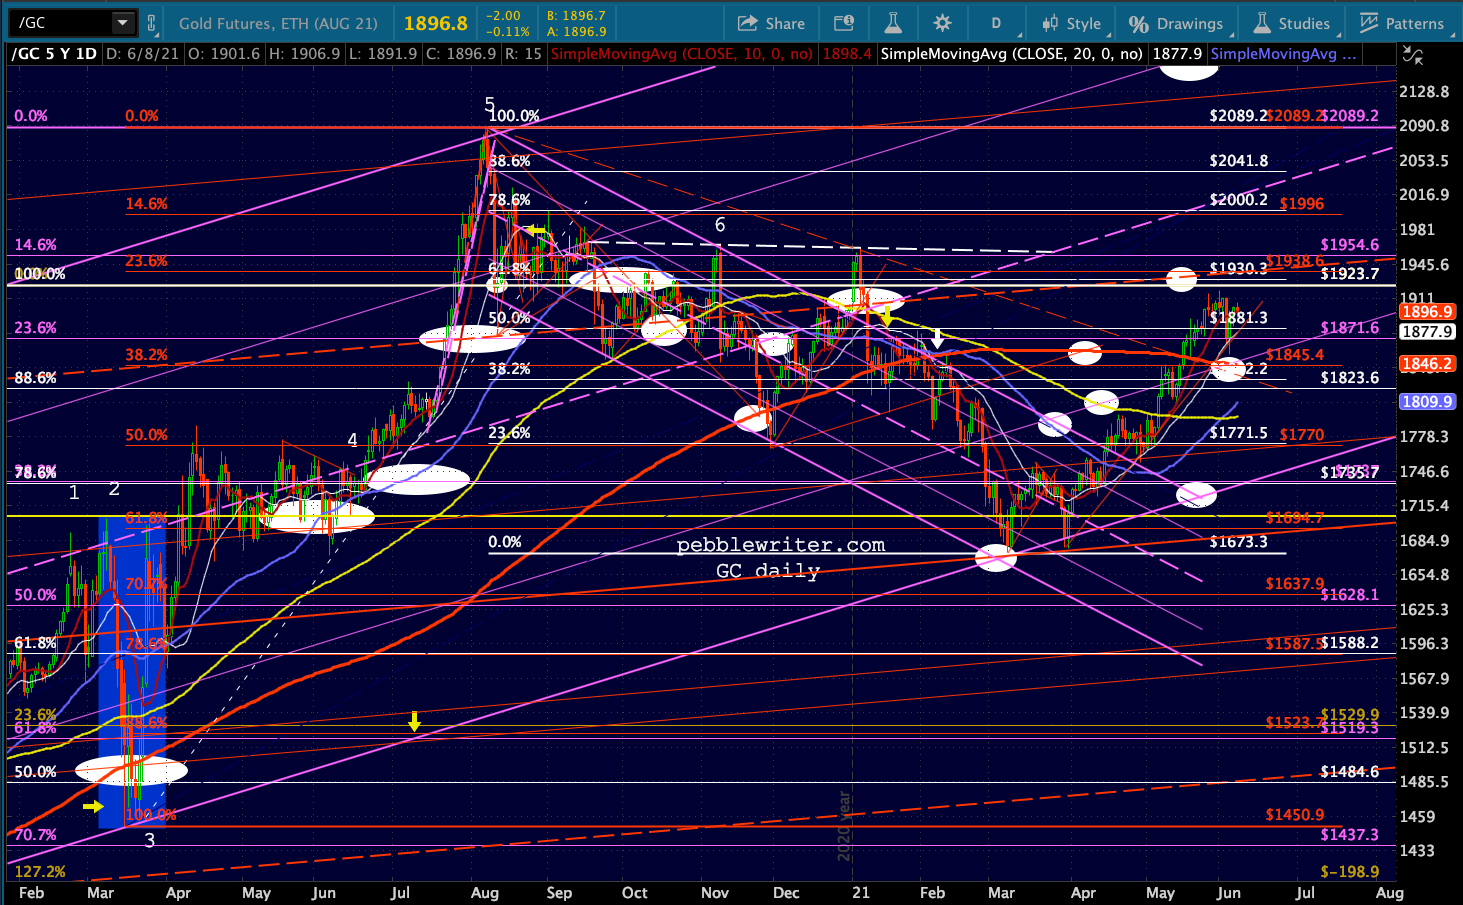Click the Sep label on time axis
This screenshot has width=1463, height=905.
pos(559,893)
